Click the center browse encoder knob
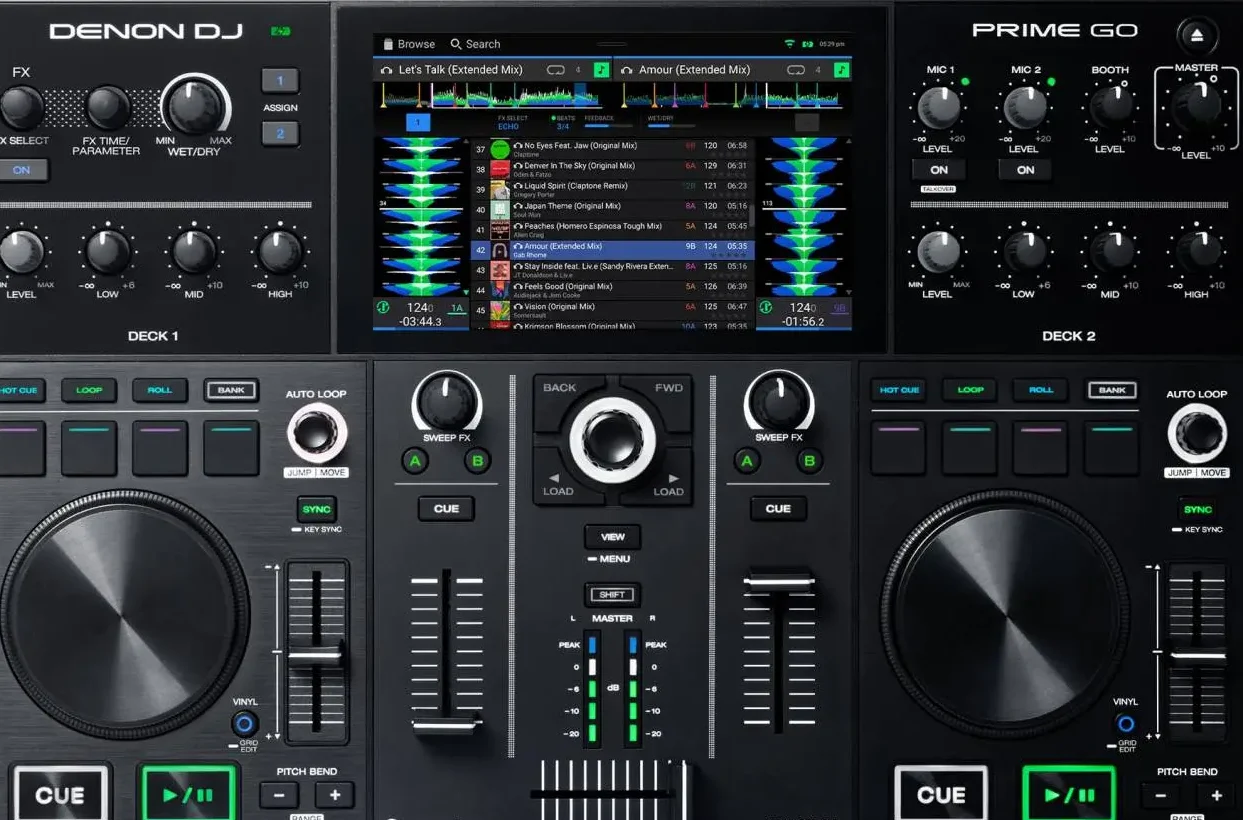1243x820 pixels. tap(613, 440)
